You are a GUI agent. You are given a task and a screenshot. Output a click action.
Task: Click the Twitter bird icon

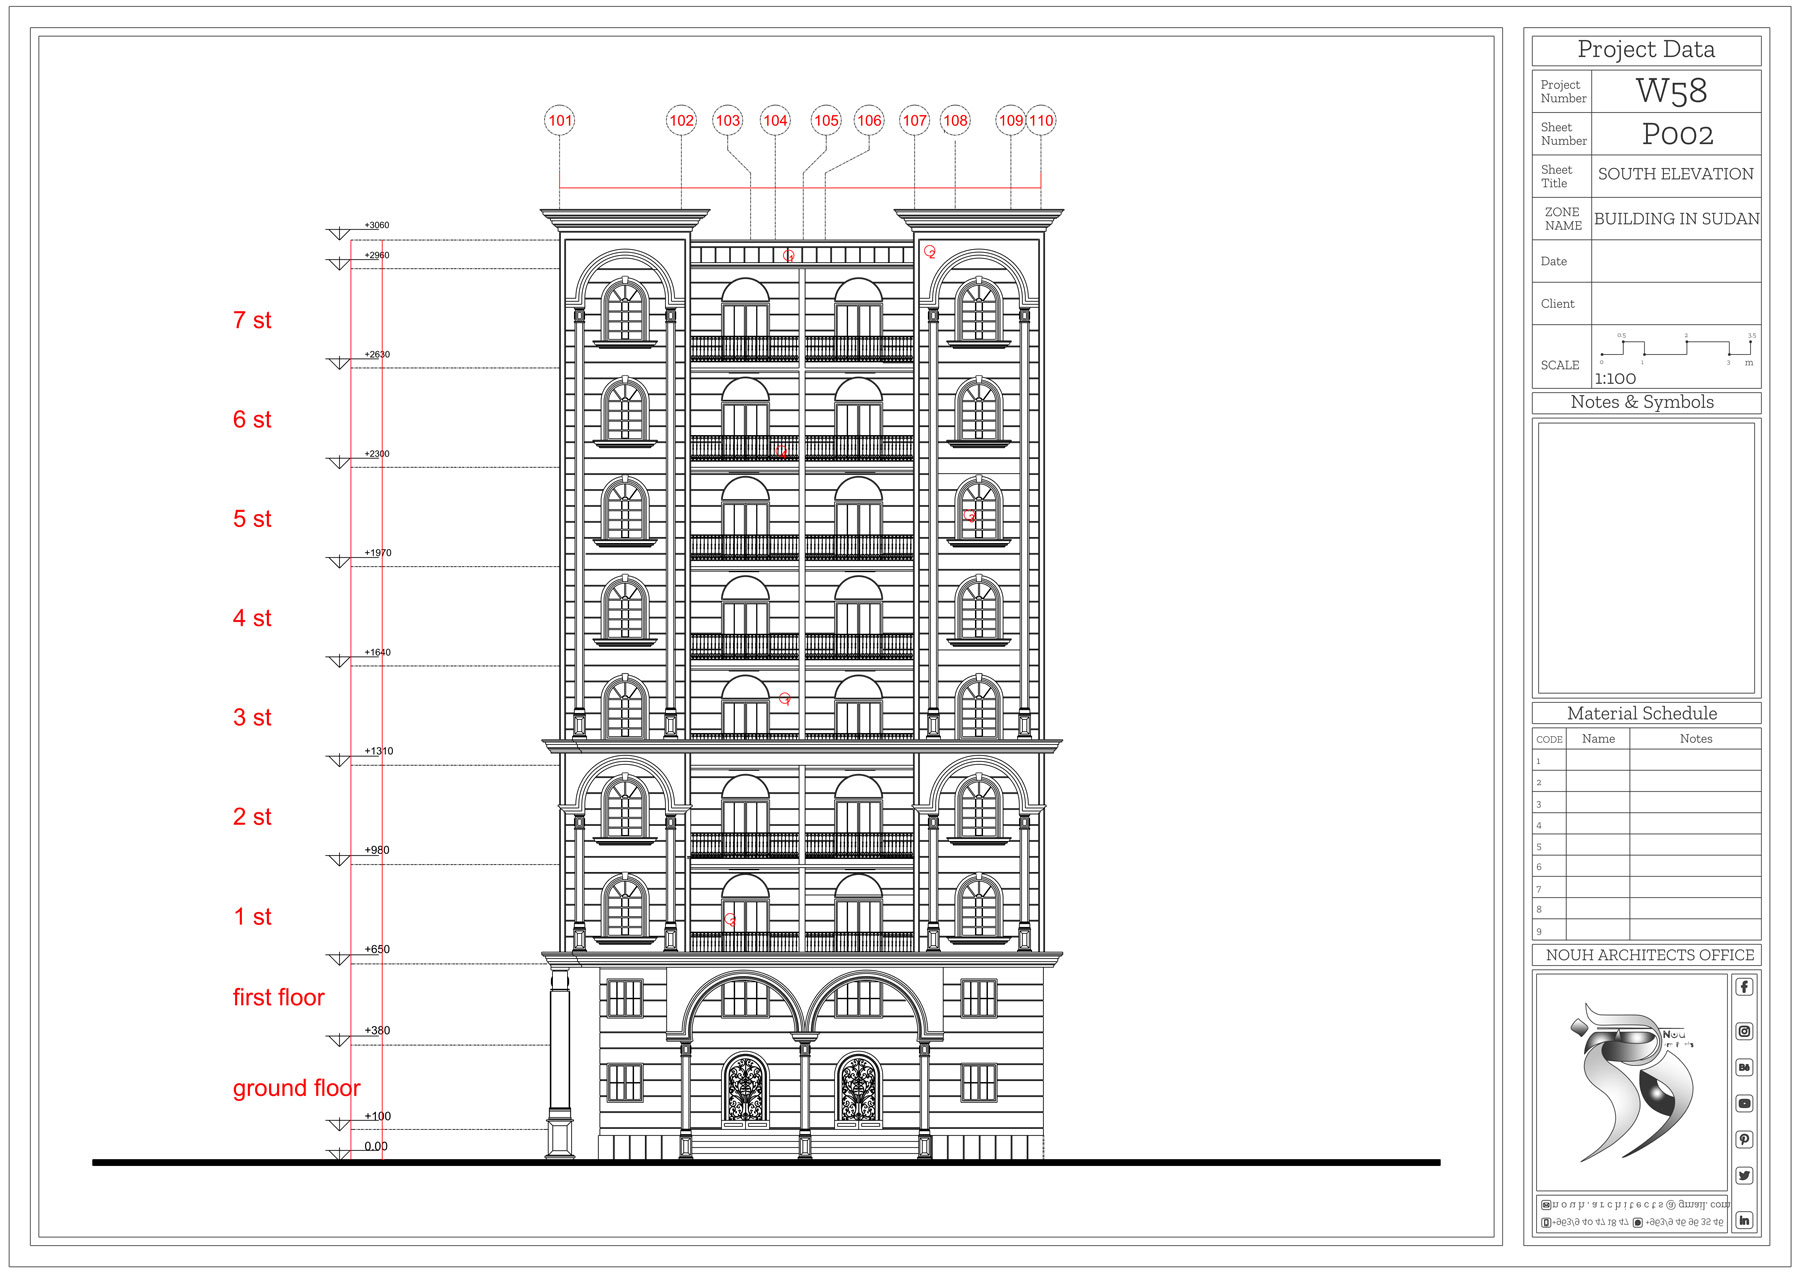pos(1744,1176)
